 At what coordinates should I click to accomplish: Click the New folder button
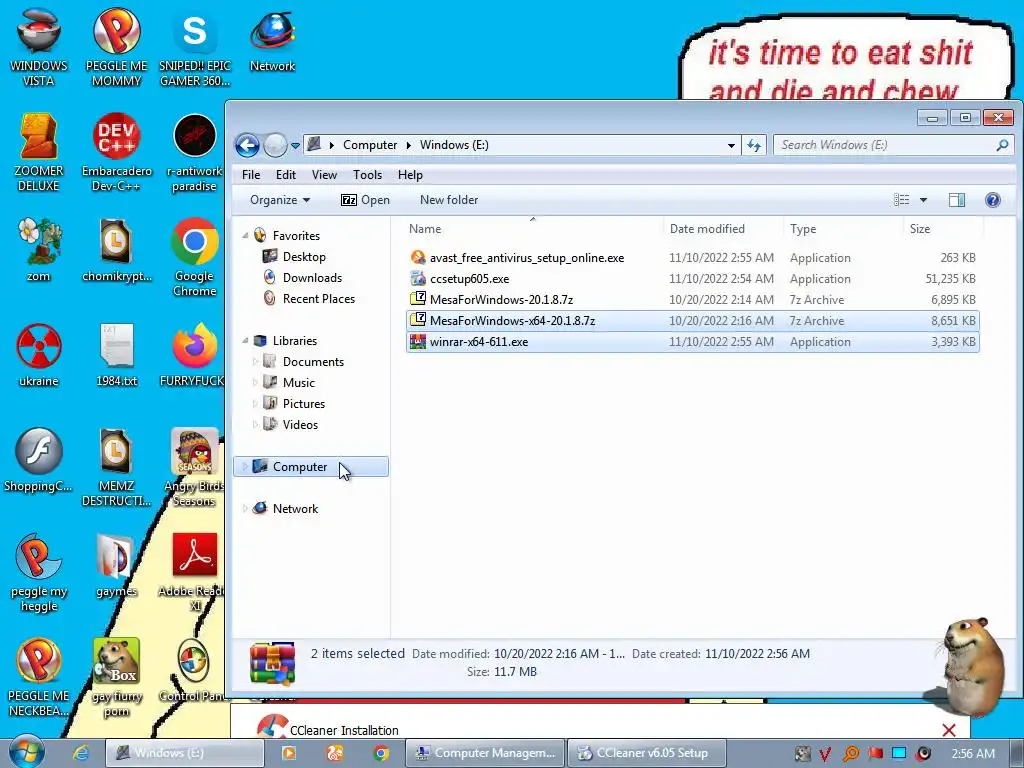pos(449,200)
